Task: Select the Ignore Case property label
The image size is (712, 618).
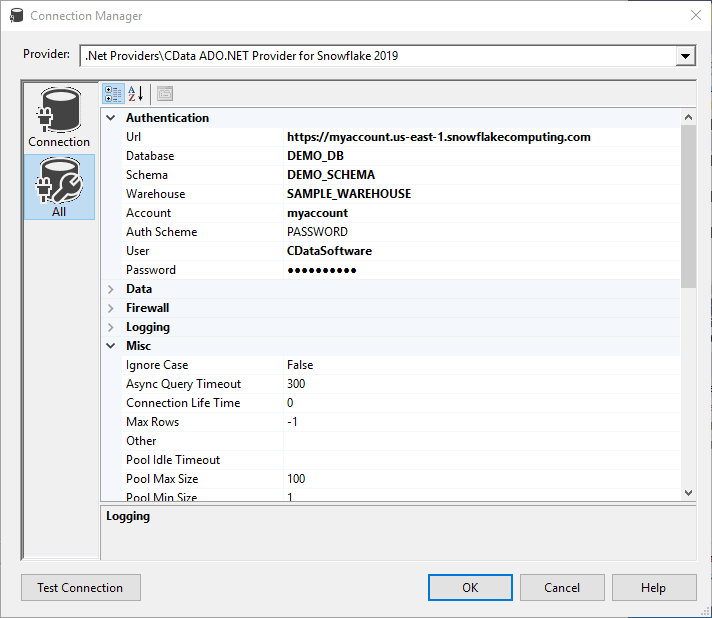Action: [x=157, y=365]
